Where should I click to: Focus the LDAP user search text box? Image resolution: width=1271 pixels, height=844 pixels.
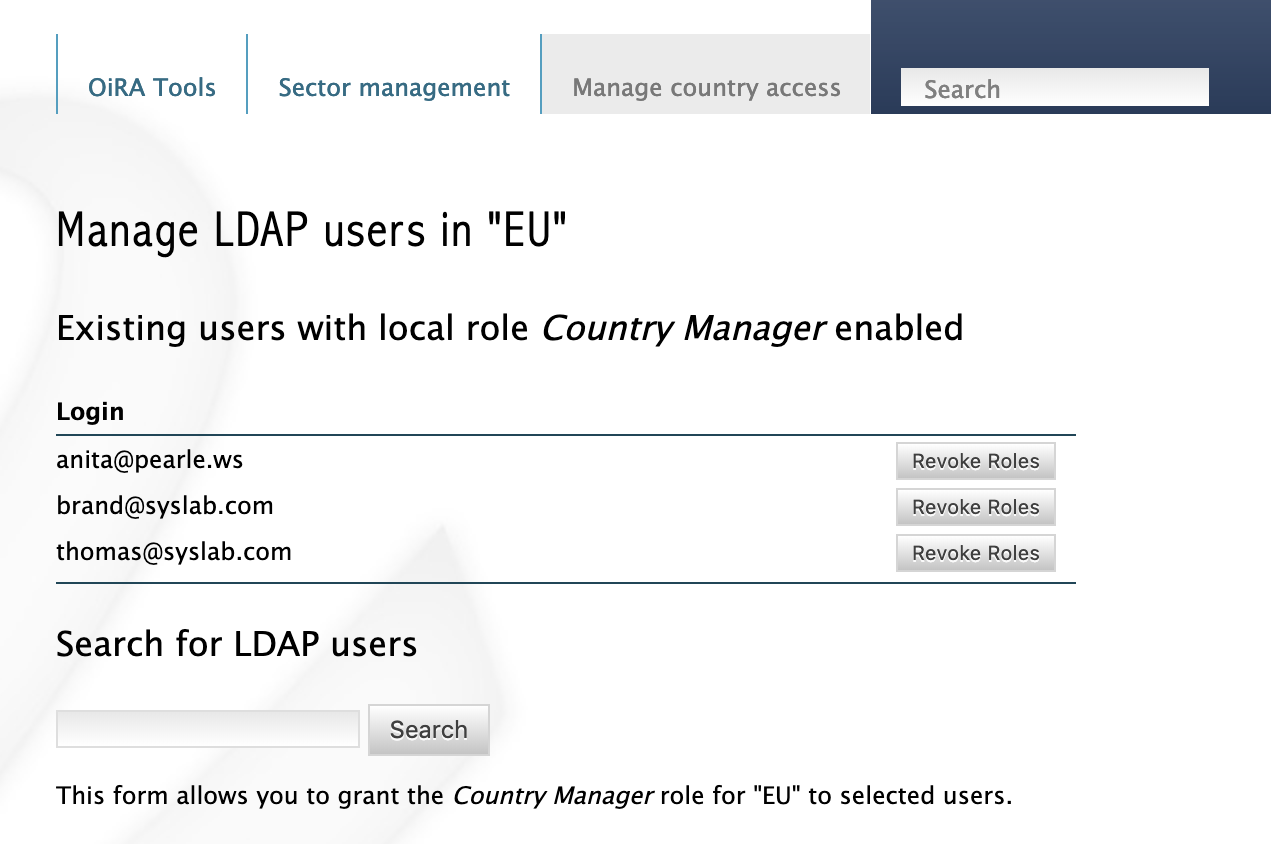pyautogui.click(x=208, y=729)
